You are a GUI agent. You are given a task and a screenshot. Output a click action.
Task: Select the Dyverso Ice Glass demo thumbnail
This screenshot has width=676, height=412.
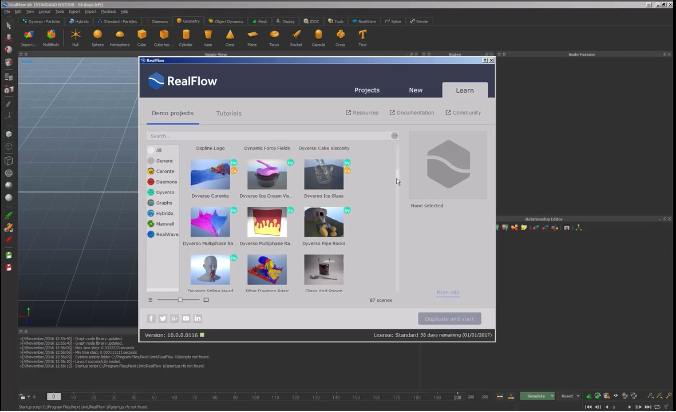coord(323,174)
